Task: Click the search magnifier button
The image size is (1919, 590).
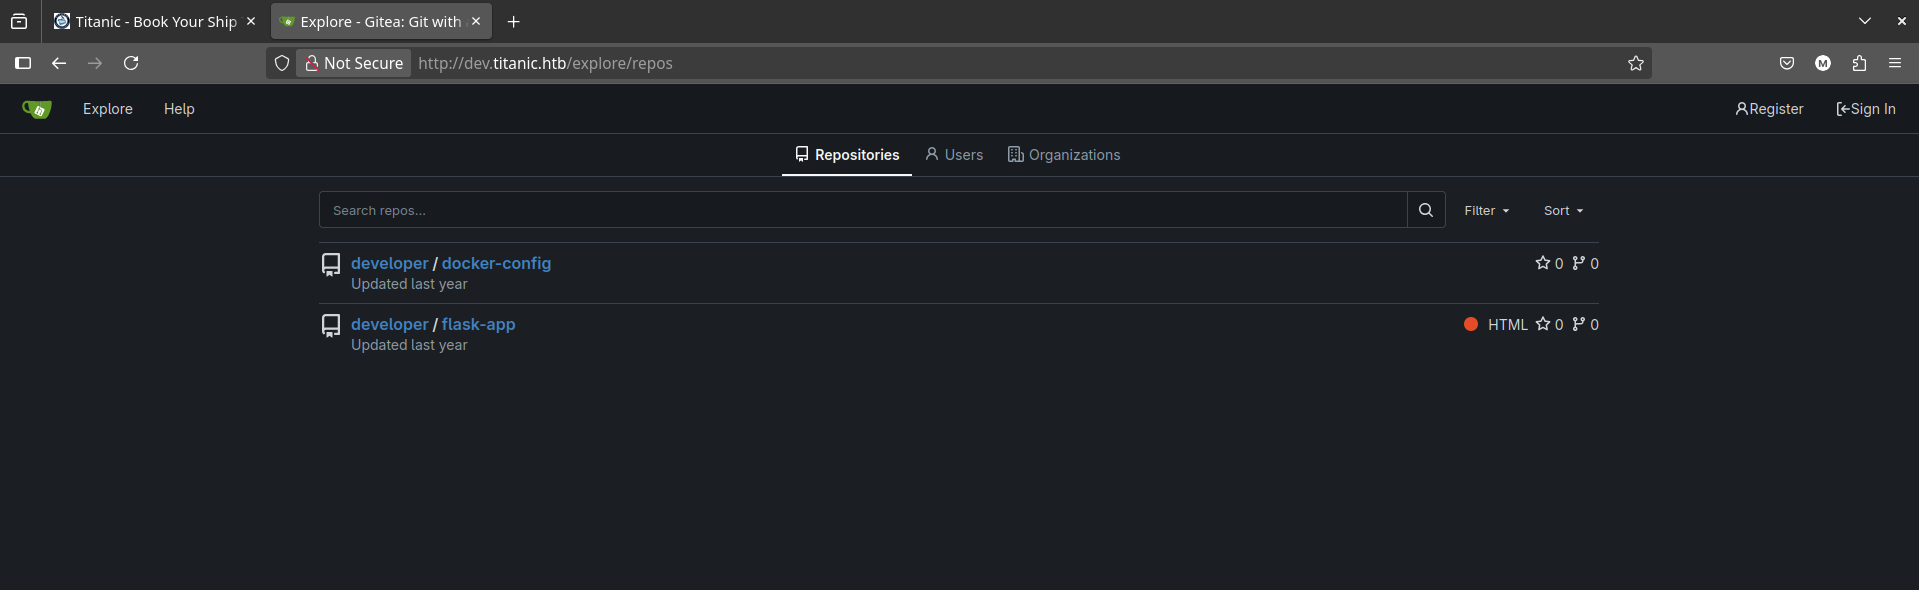Action: [1426, 210]
